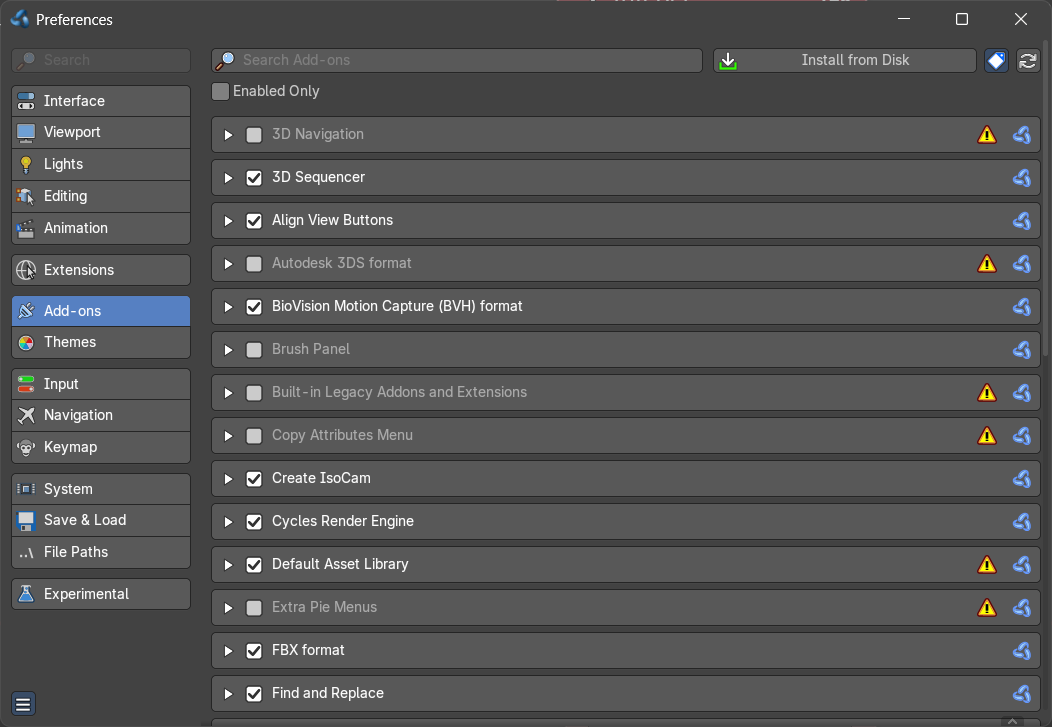Expand the Align View Buttons add-on details
1052x727 pixels.
(x=228, y=221)
